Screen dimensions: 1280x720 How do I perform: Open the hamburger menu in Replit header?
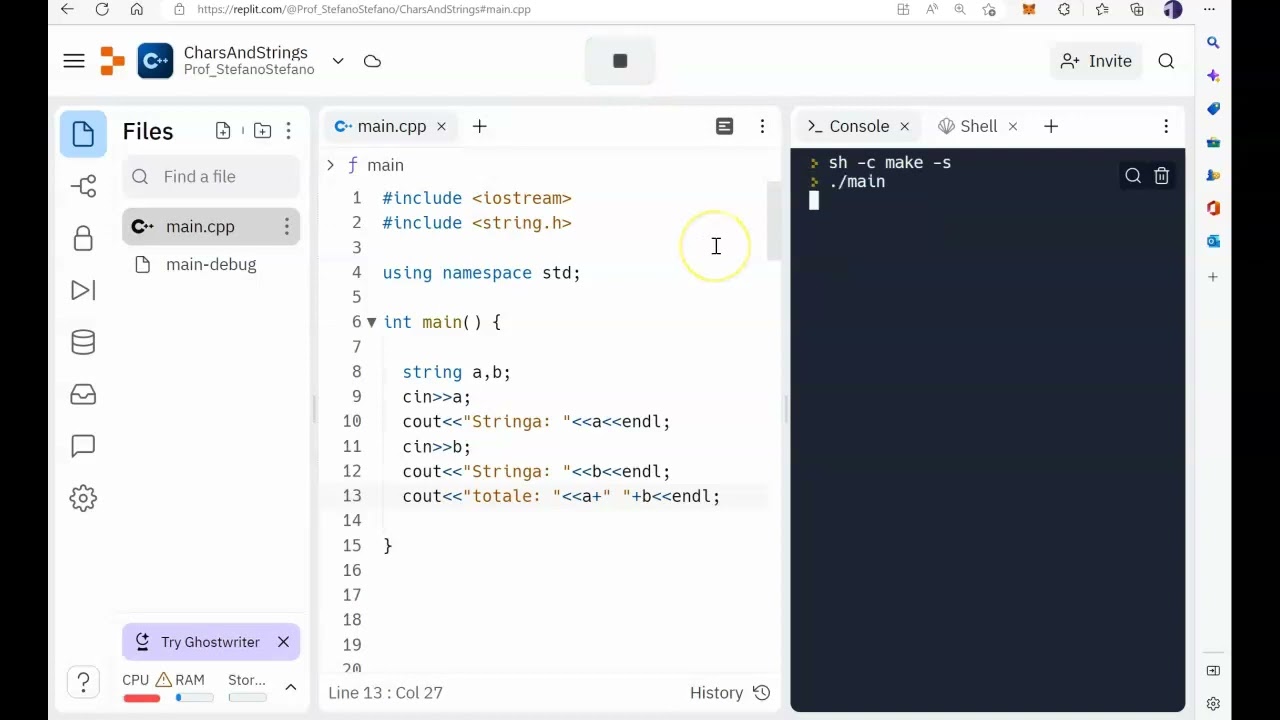point(74,61)
